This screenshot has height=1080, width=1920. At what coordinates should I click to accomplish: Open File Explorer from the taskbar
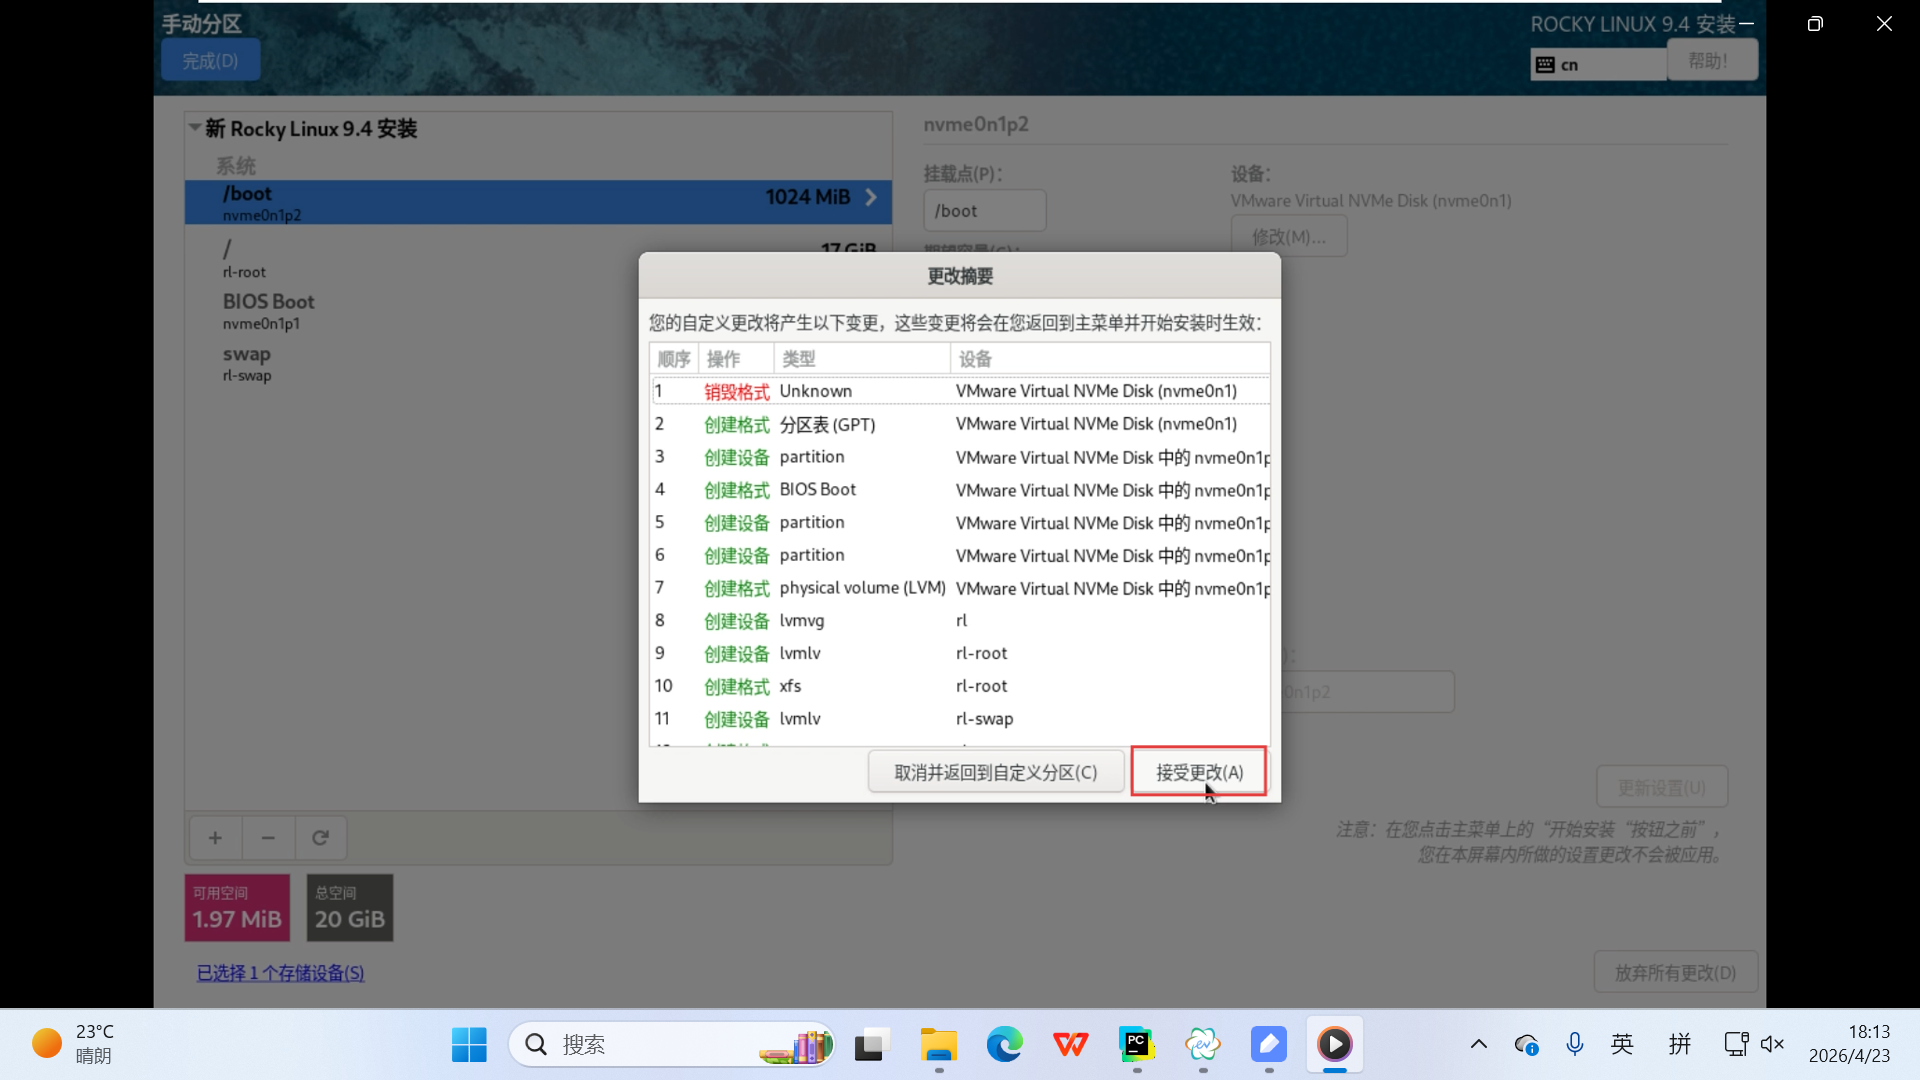[938, 1045]
